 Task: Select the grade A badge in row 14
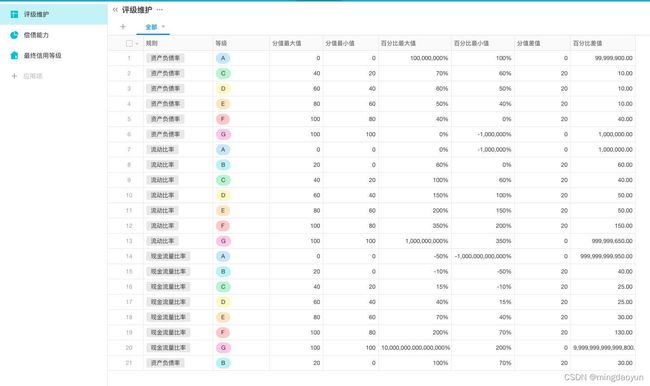coord(223,256)
